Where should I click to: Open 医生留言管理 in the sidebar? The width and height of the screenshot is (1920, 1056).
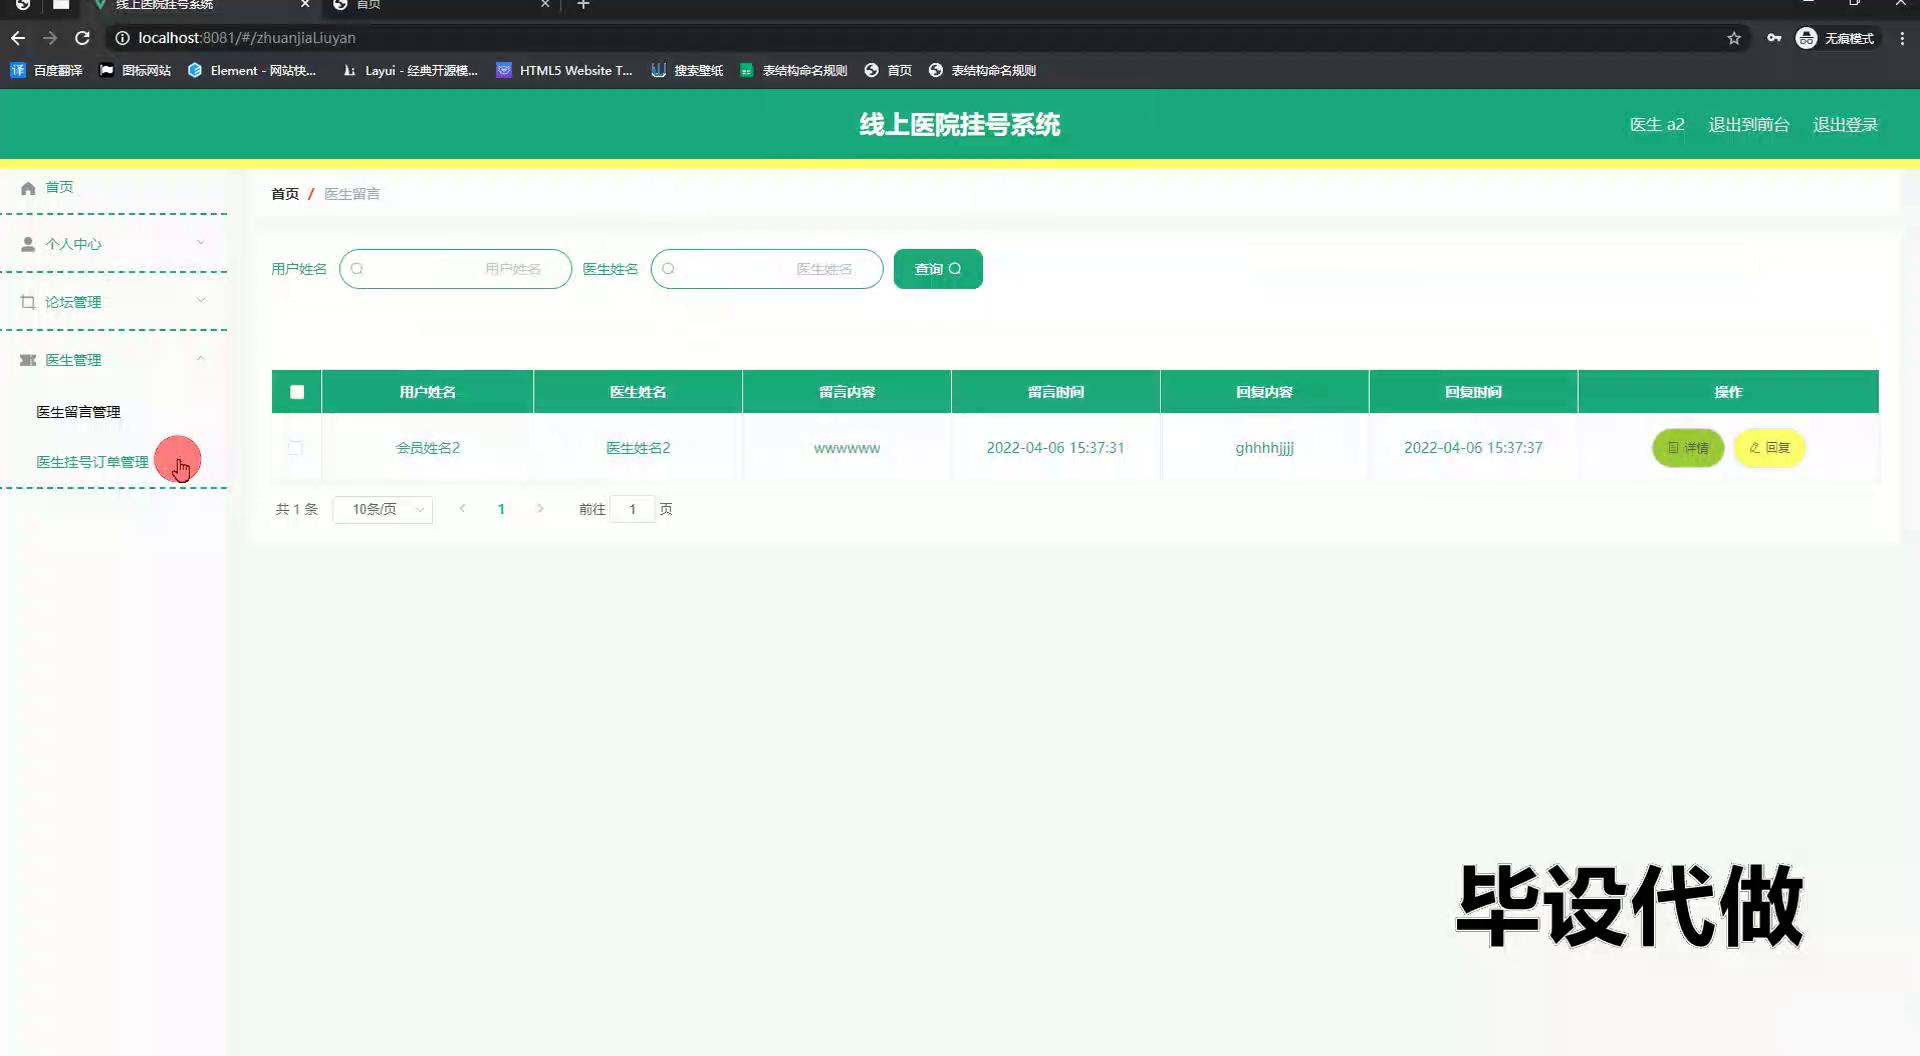click(x=78, y=412)
